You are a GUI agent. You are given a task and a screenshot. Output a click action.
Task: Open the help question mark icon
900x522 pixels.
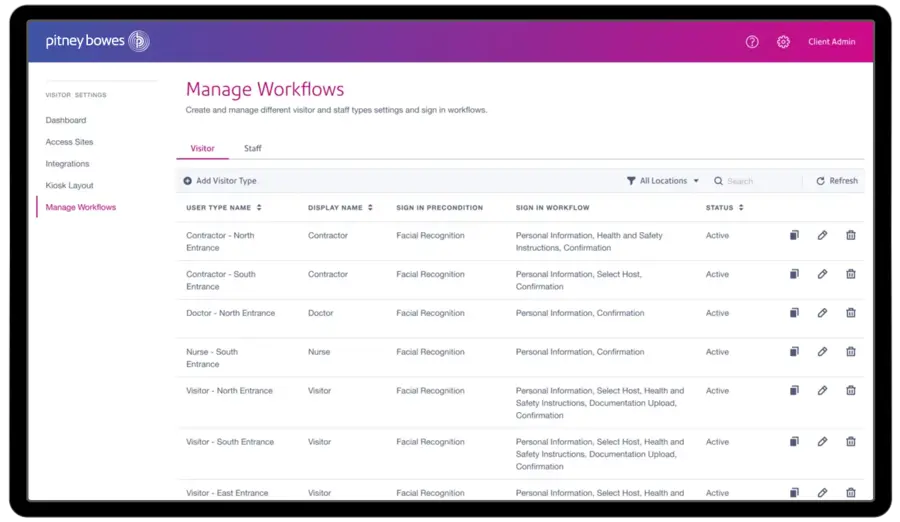click(x=752, y=42)
